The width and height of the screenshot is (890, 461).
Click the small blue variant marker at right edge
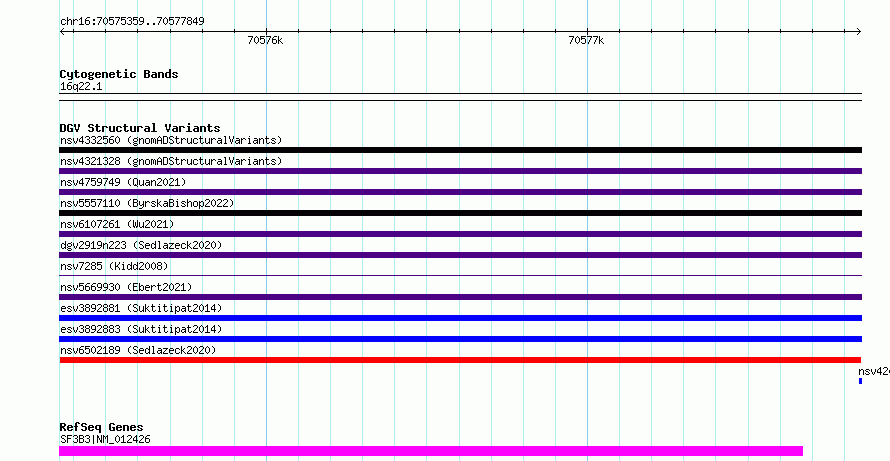point(860,381)
